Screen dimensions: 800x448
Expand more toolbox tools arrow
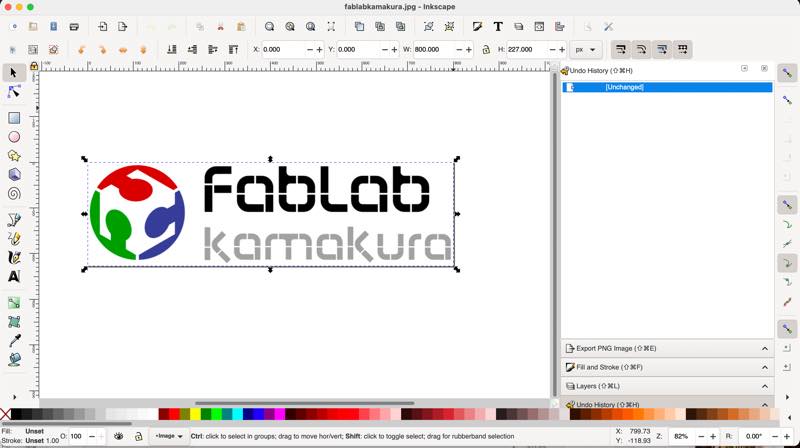[x=14, y=396]
